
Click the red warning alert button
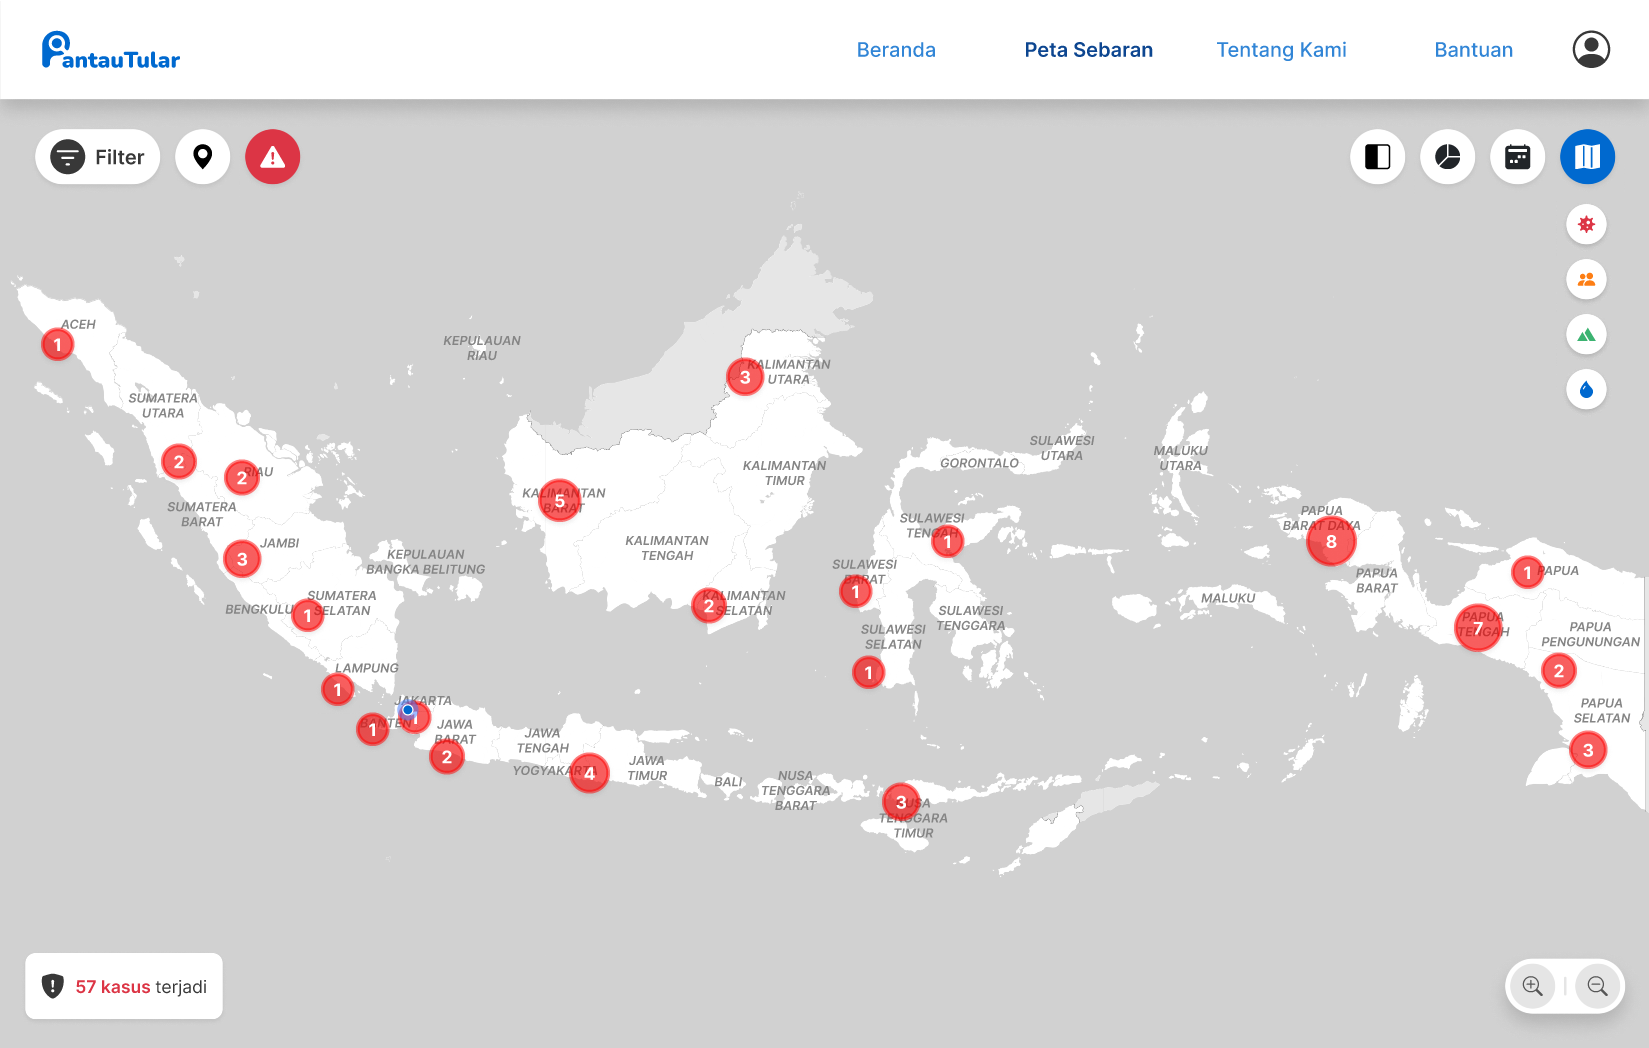pyautogui.click(x=272, y=157)
